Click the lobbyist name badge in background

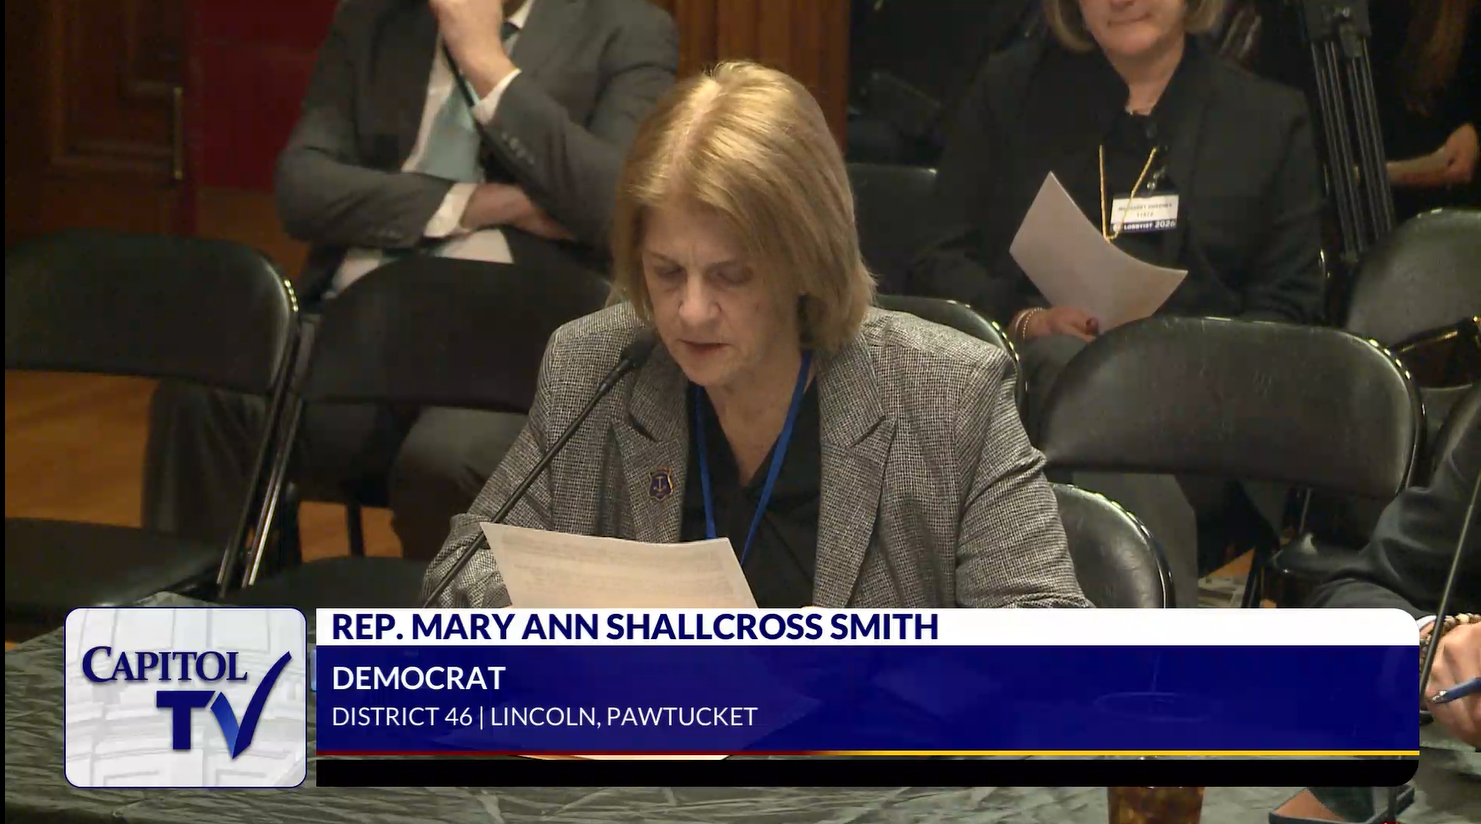pos(1143,212)
